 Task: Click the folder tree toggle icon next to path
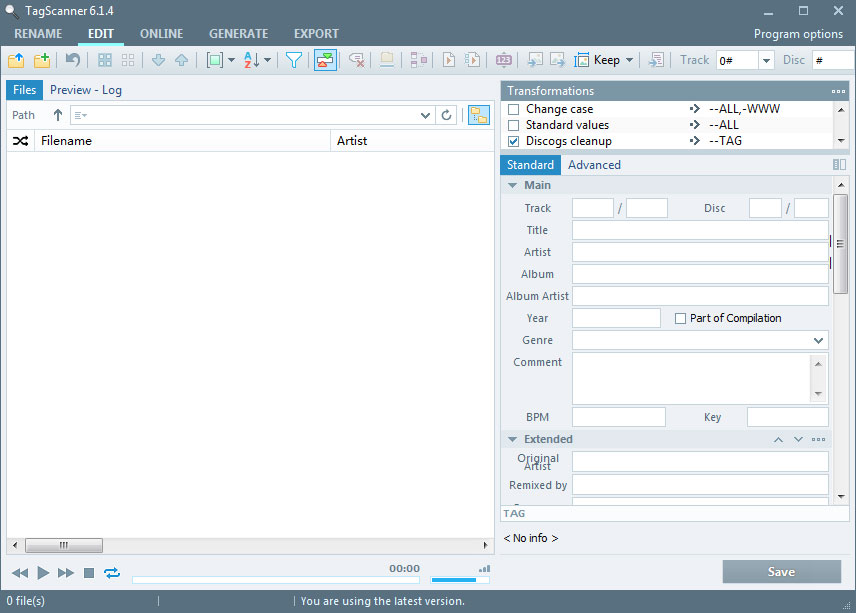(x=479, y=115)
